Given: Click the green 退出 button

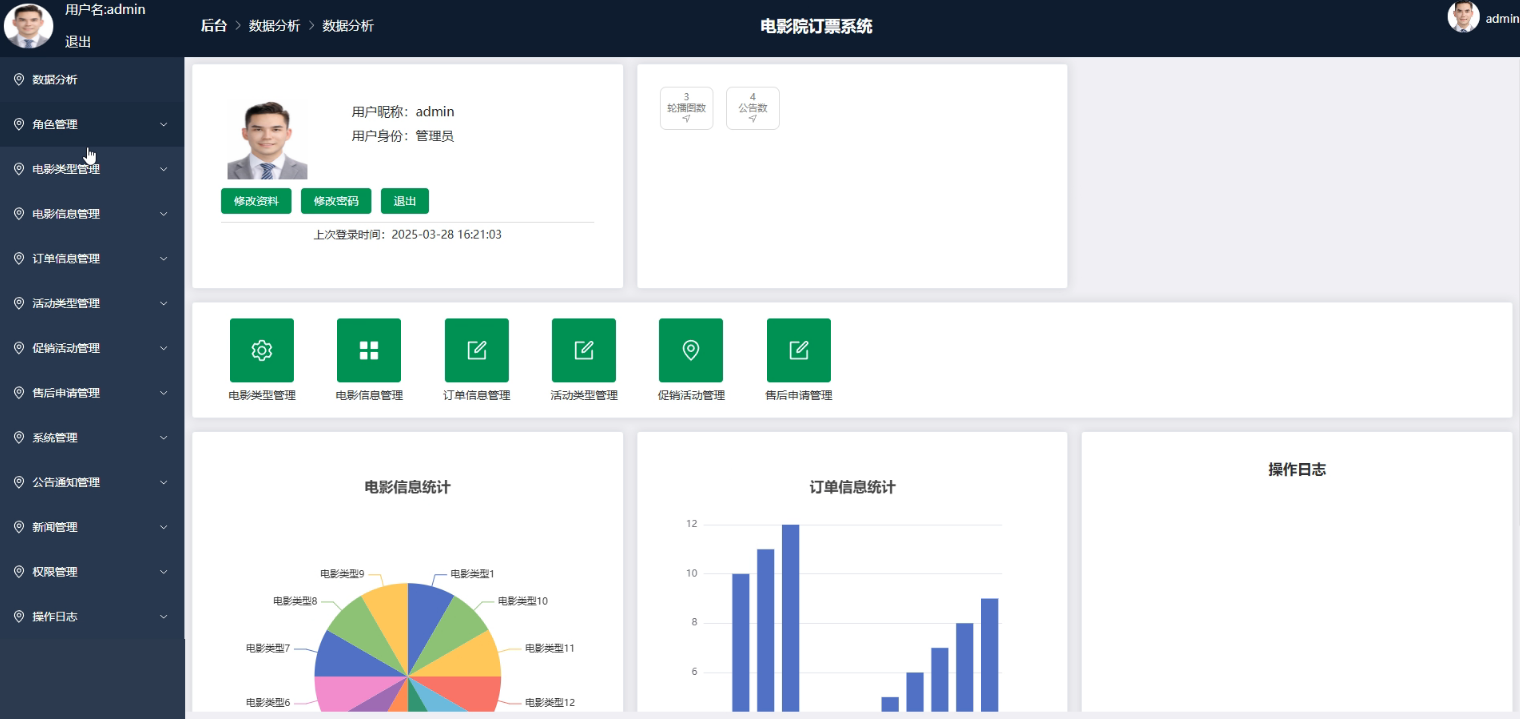Looking at the screenshot, I should click(405, 201).
